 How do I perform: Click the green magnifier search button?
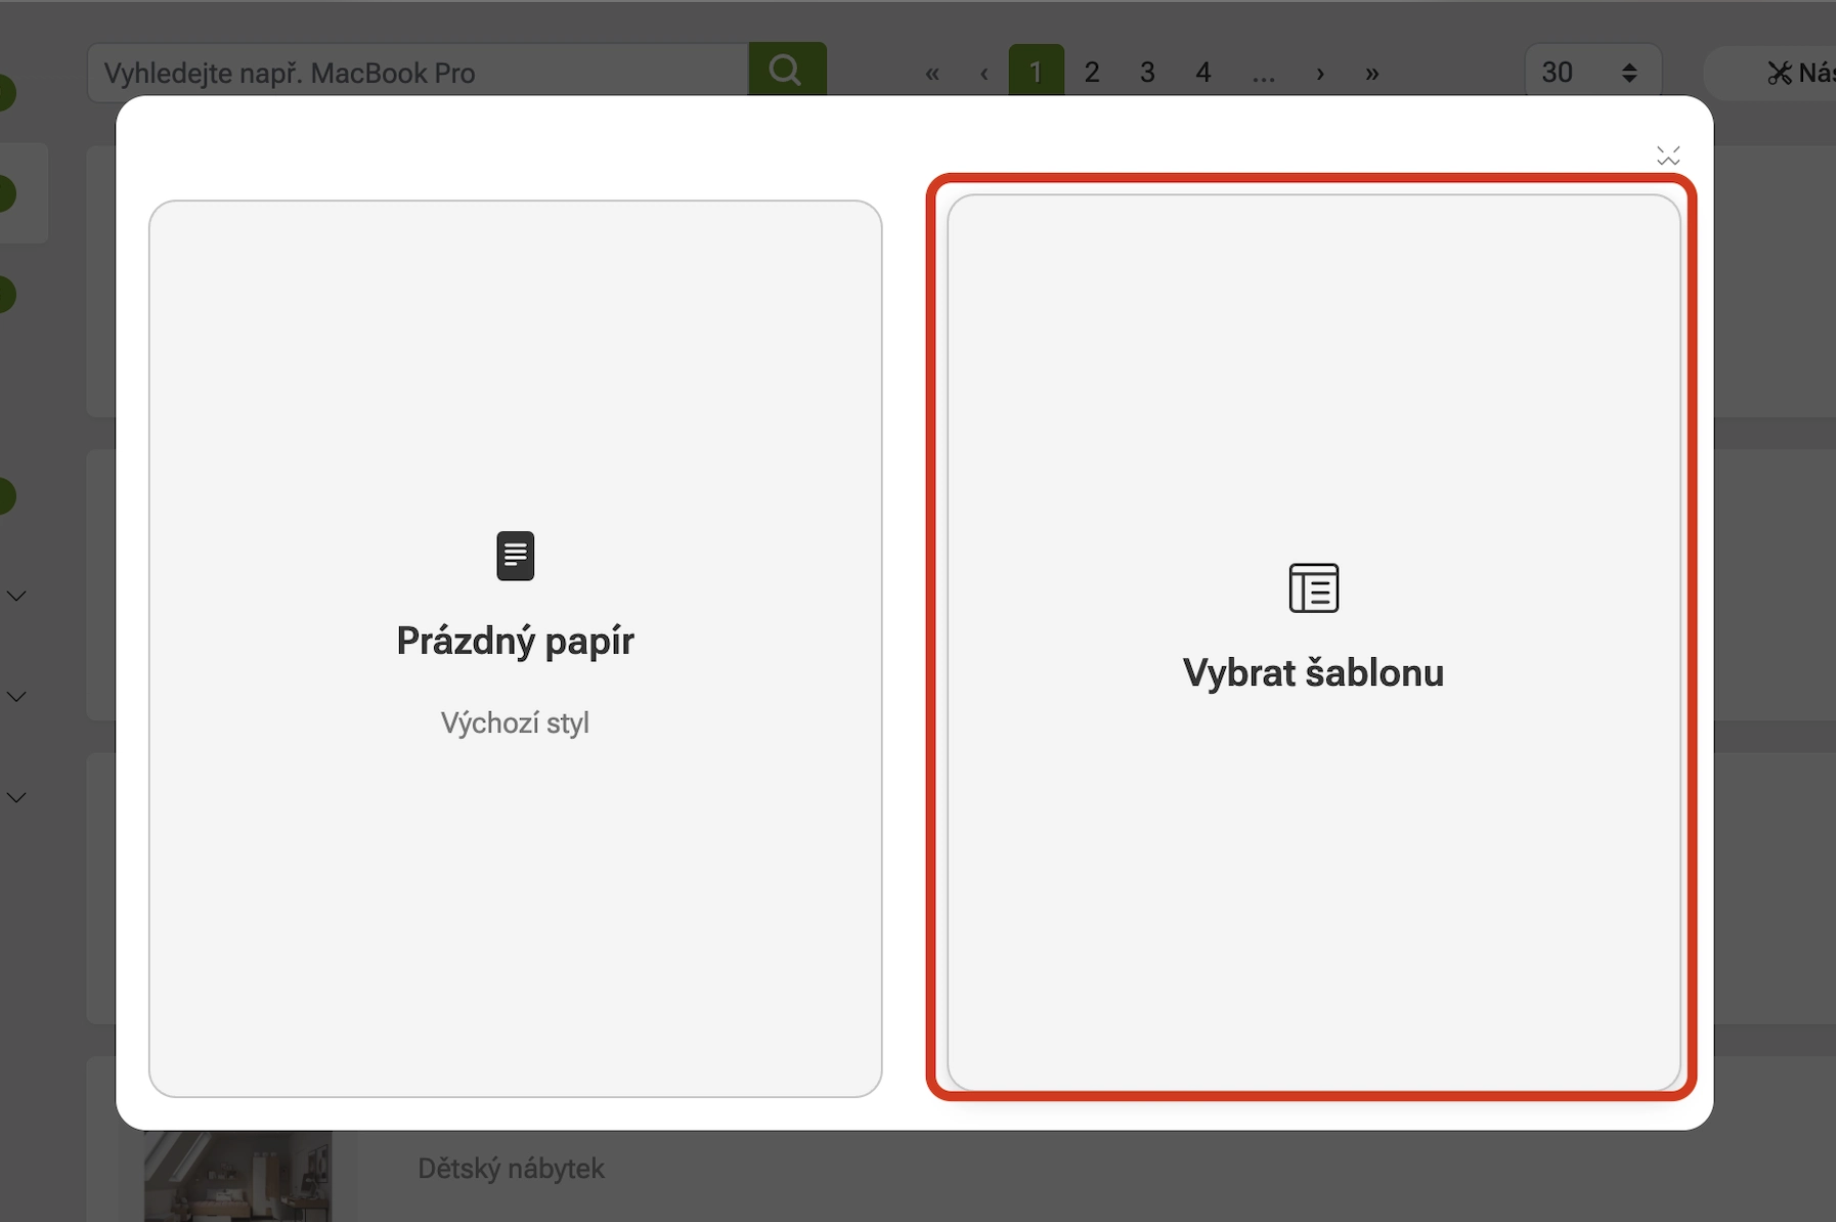click(x=786, y=70)
